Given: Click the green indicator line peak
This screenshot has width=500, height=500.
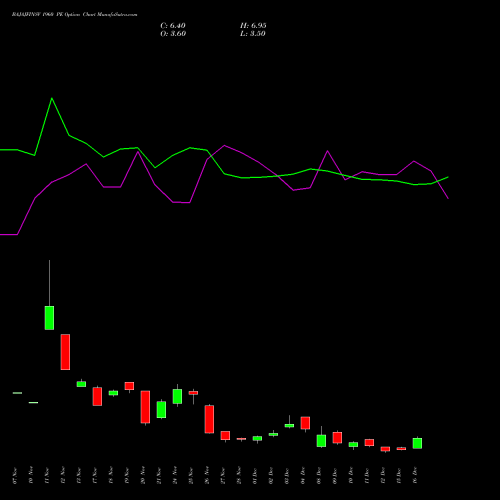Looking at the screenshot, I should (x=52, y=98).
